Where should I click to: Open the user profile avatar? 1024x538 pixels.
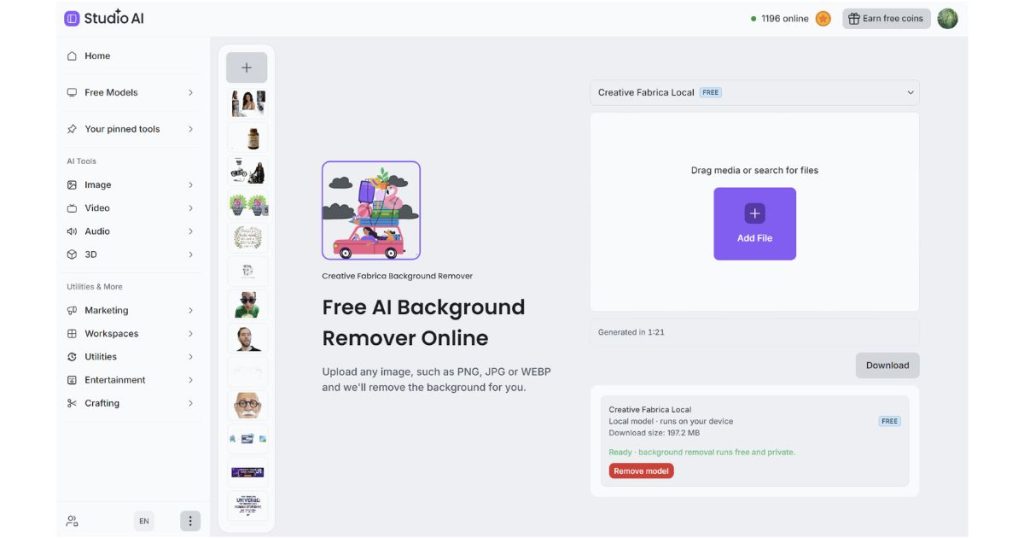(947, 19)
